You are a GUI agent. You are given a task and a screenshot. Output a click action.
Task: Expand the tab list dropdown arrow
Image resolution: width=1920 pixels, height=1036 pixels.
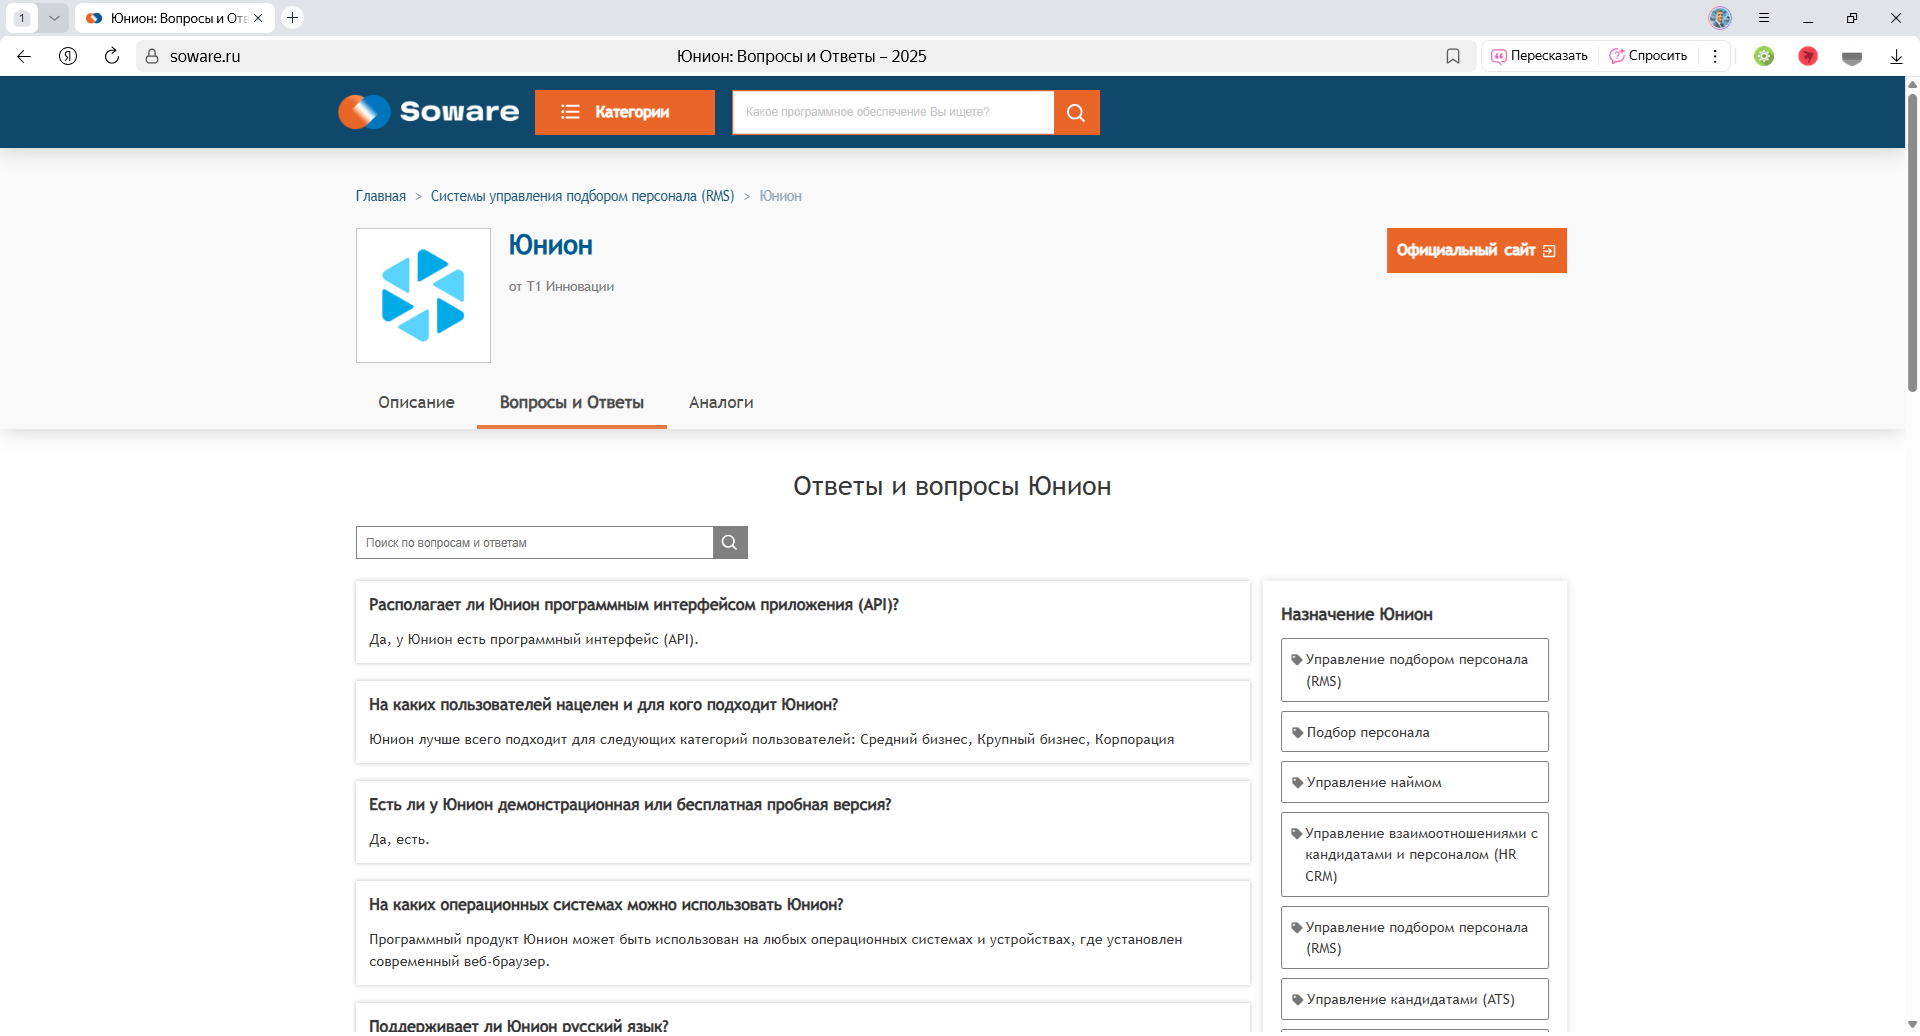[x=54, y=18]
